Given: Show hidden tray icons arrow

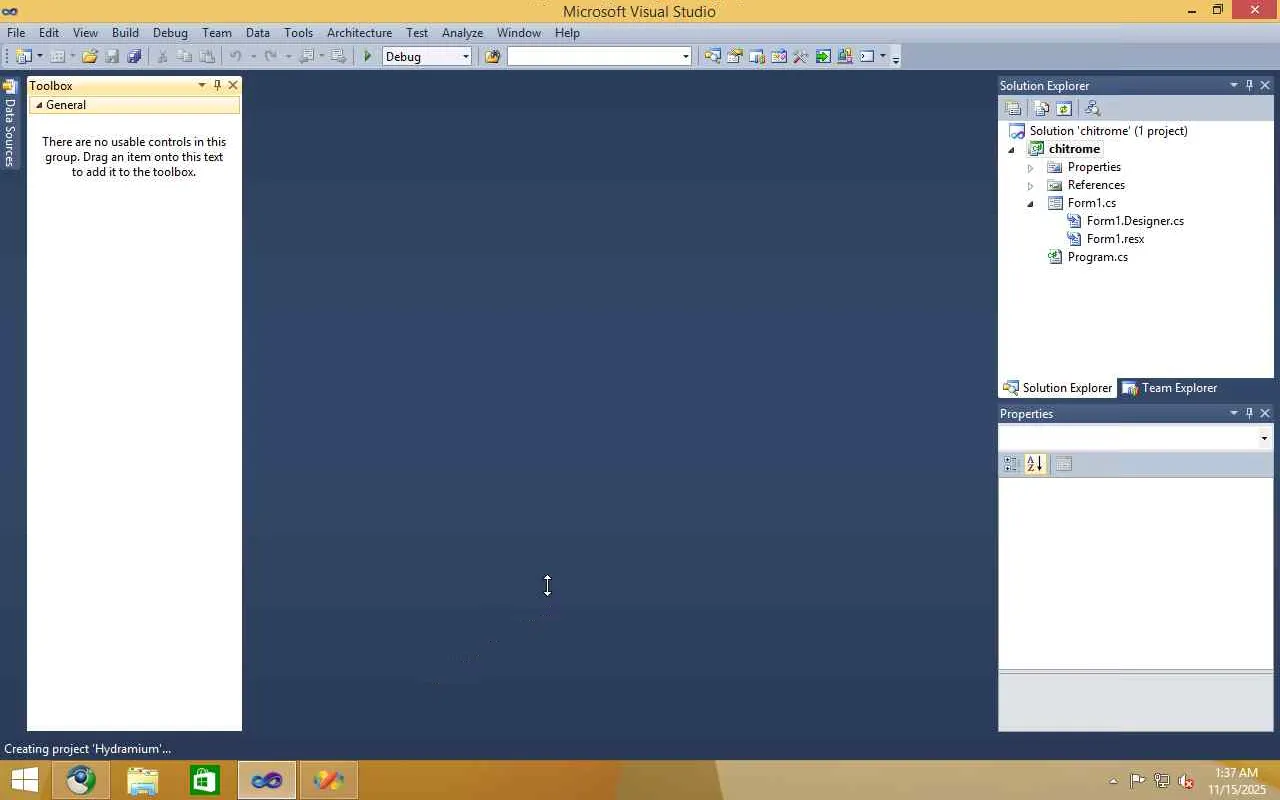Looking at the screenshot, I should (x=1113, y=781).
